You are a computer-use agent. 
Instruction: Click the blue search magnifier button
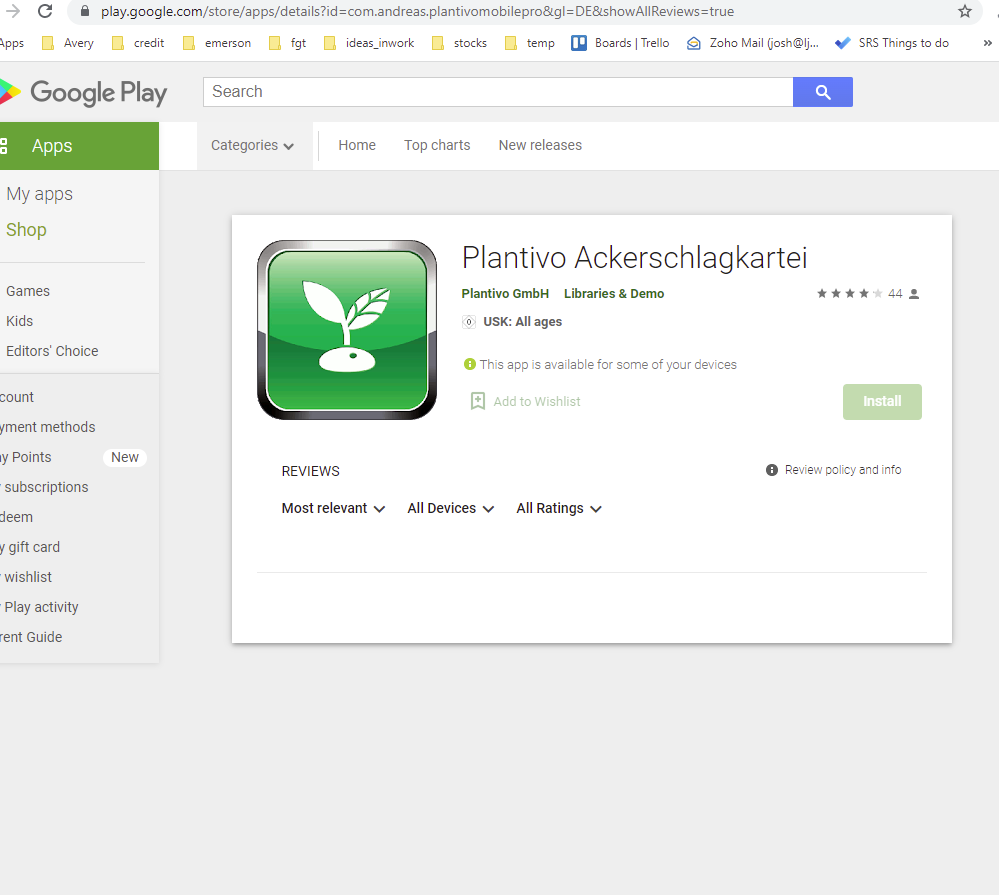point(823,92)
